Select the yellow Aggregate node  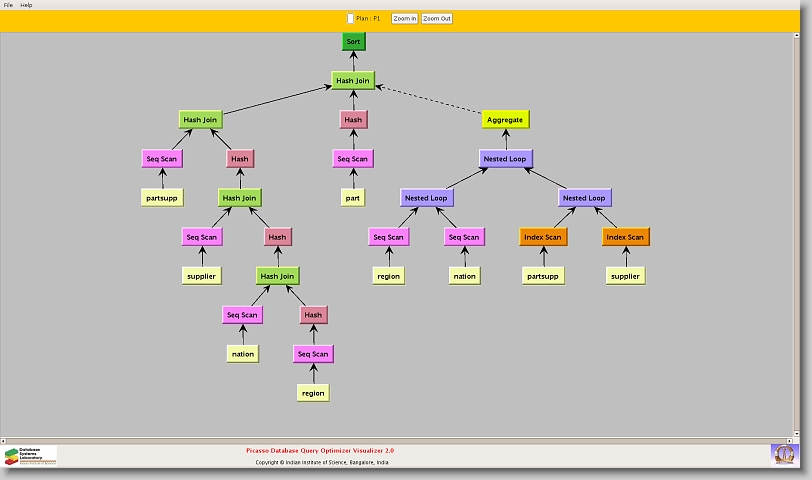(x=505, y=120)
